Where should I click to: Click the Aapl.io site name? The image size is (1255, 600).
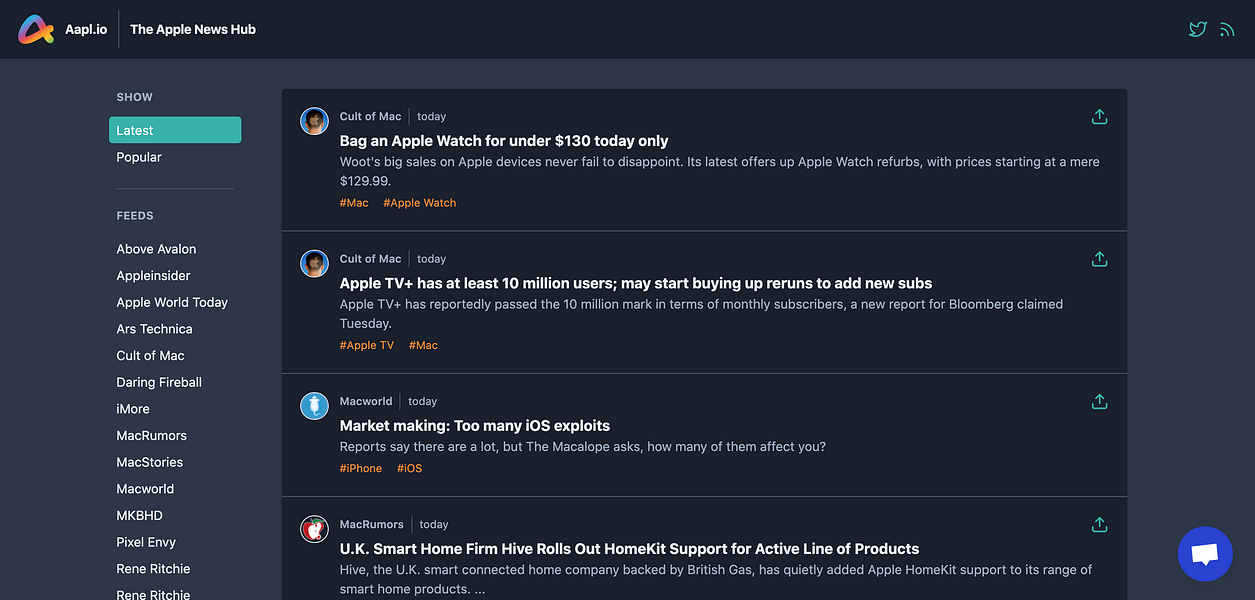[x=86, y=29]
